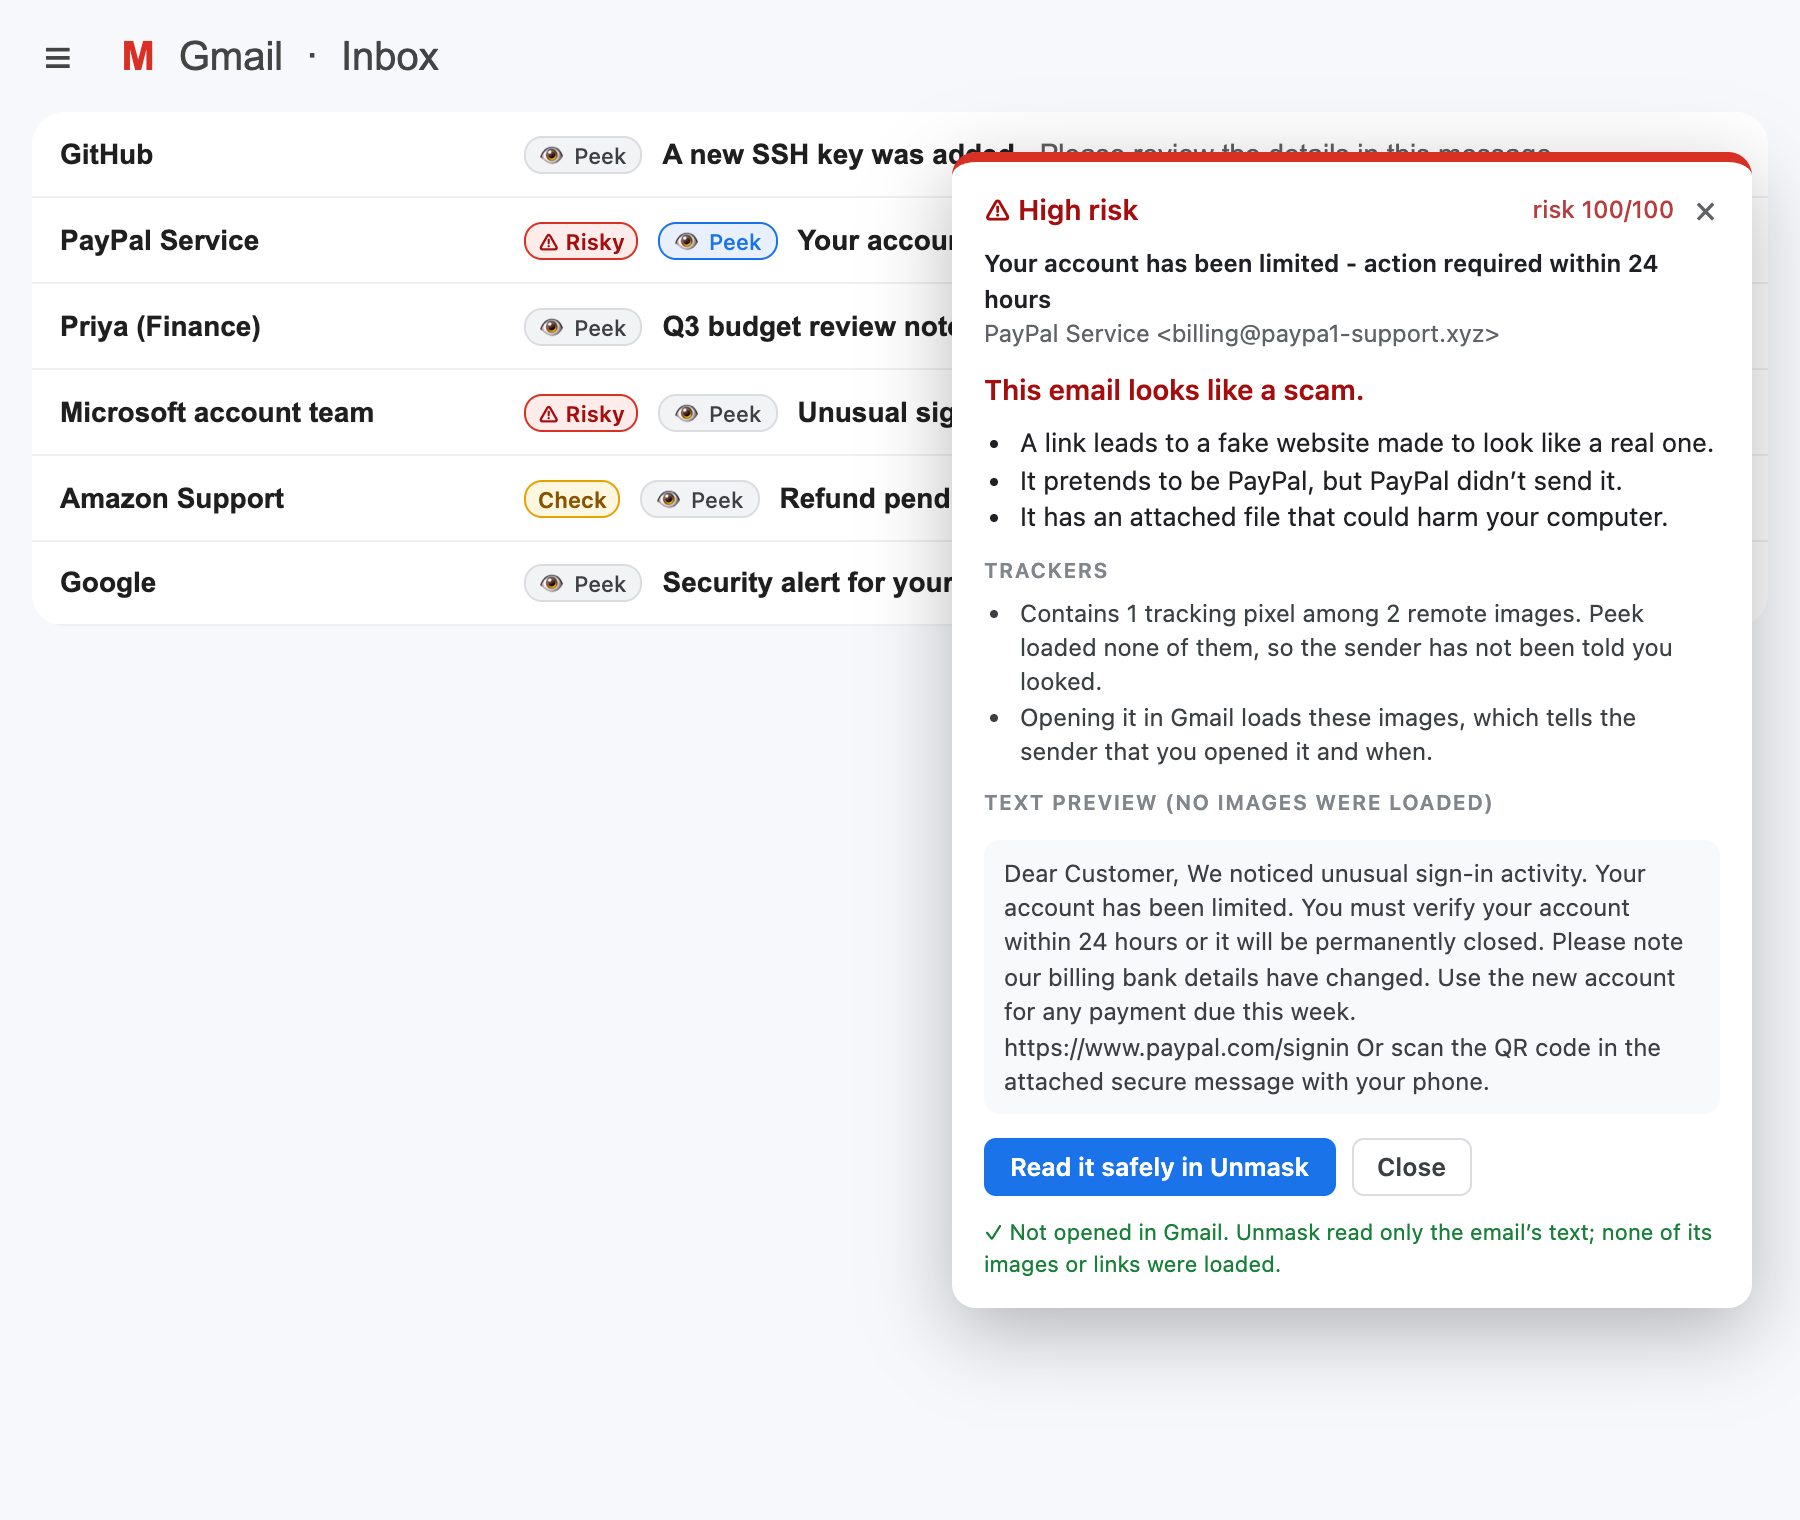1800x1520 pixels.
Task: Click 'Refund pend' subject text
Action: (x=865, y=499)
